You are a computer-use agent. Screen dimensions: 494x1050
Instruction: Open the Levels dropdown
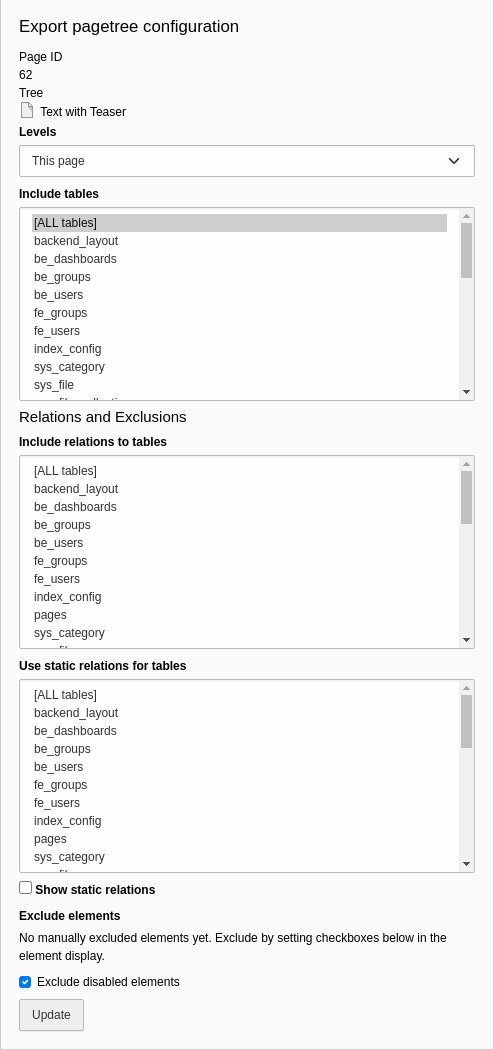(x=247, y=161)
